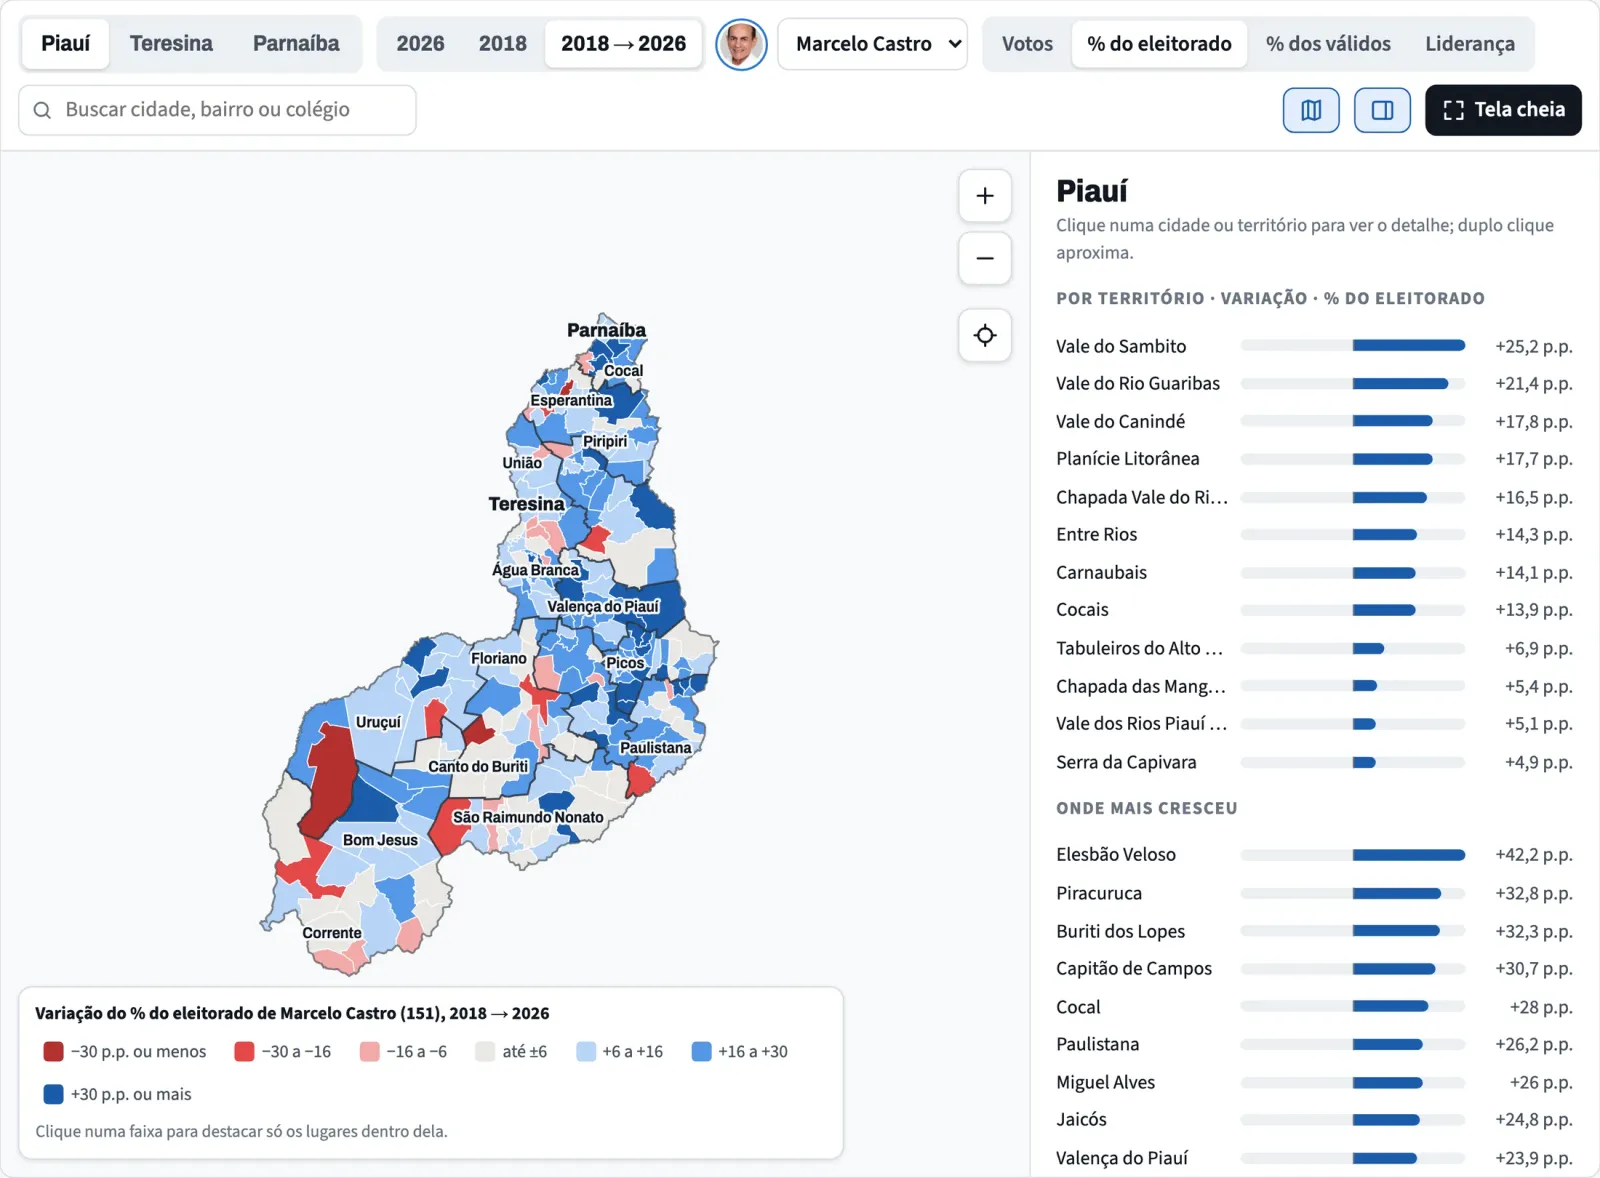Highlight the até ±6 legend range
Screen dimensions: 1600x1178
click(x=511, y=1052)
